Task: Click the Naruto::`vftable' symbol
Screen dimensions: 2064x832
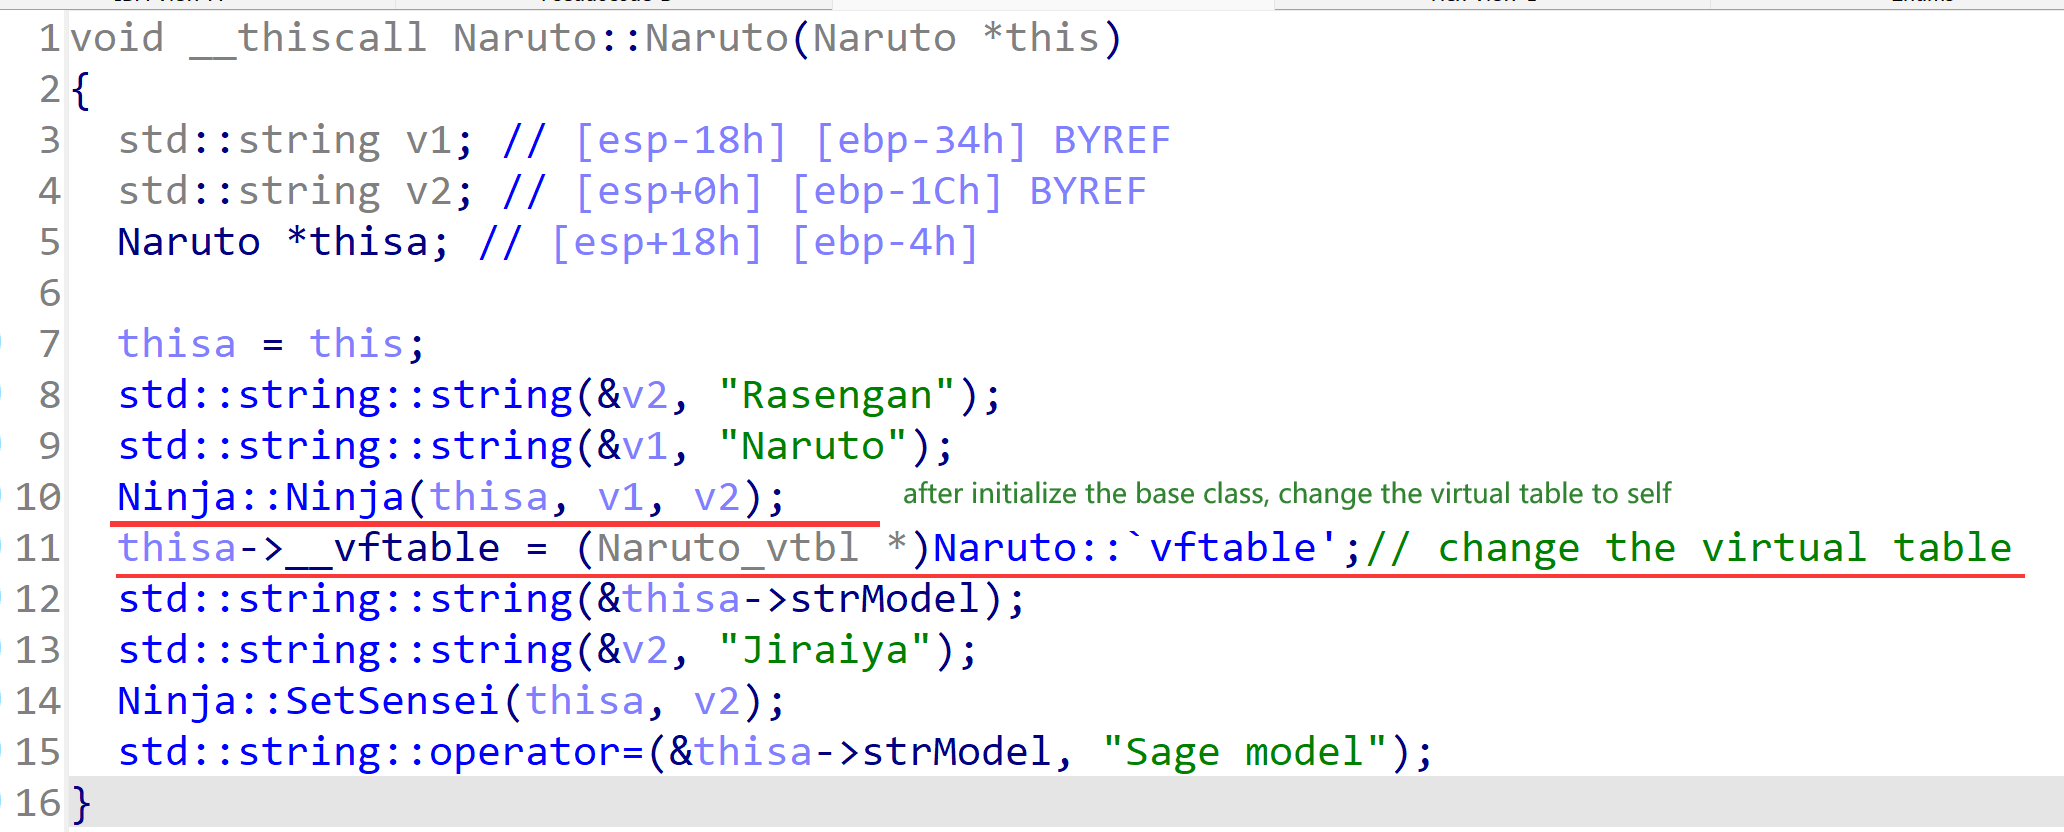Action: [x=1135, y=548]
